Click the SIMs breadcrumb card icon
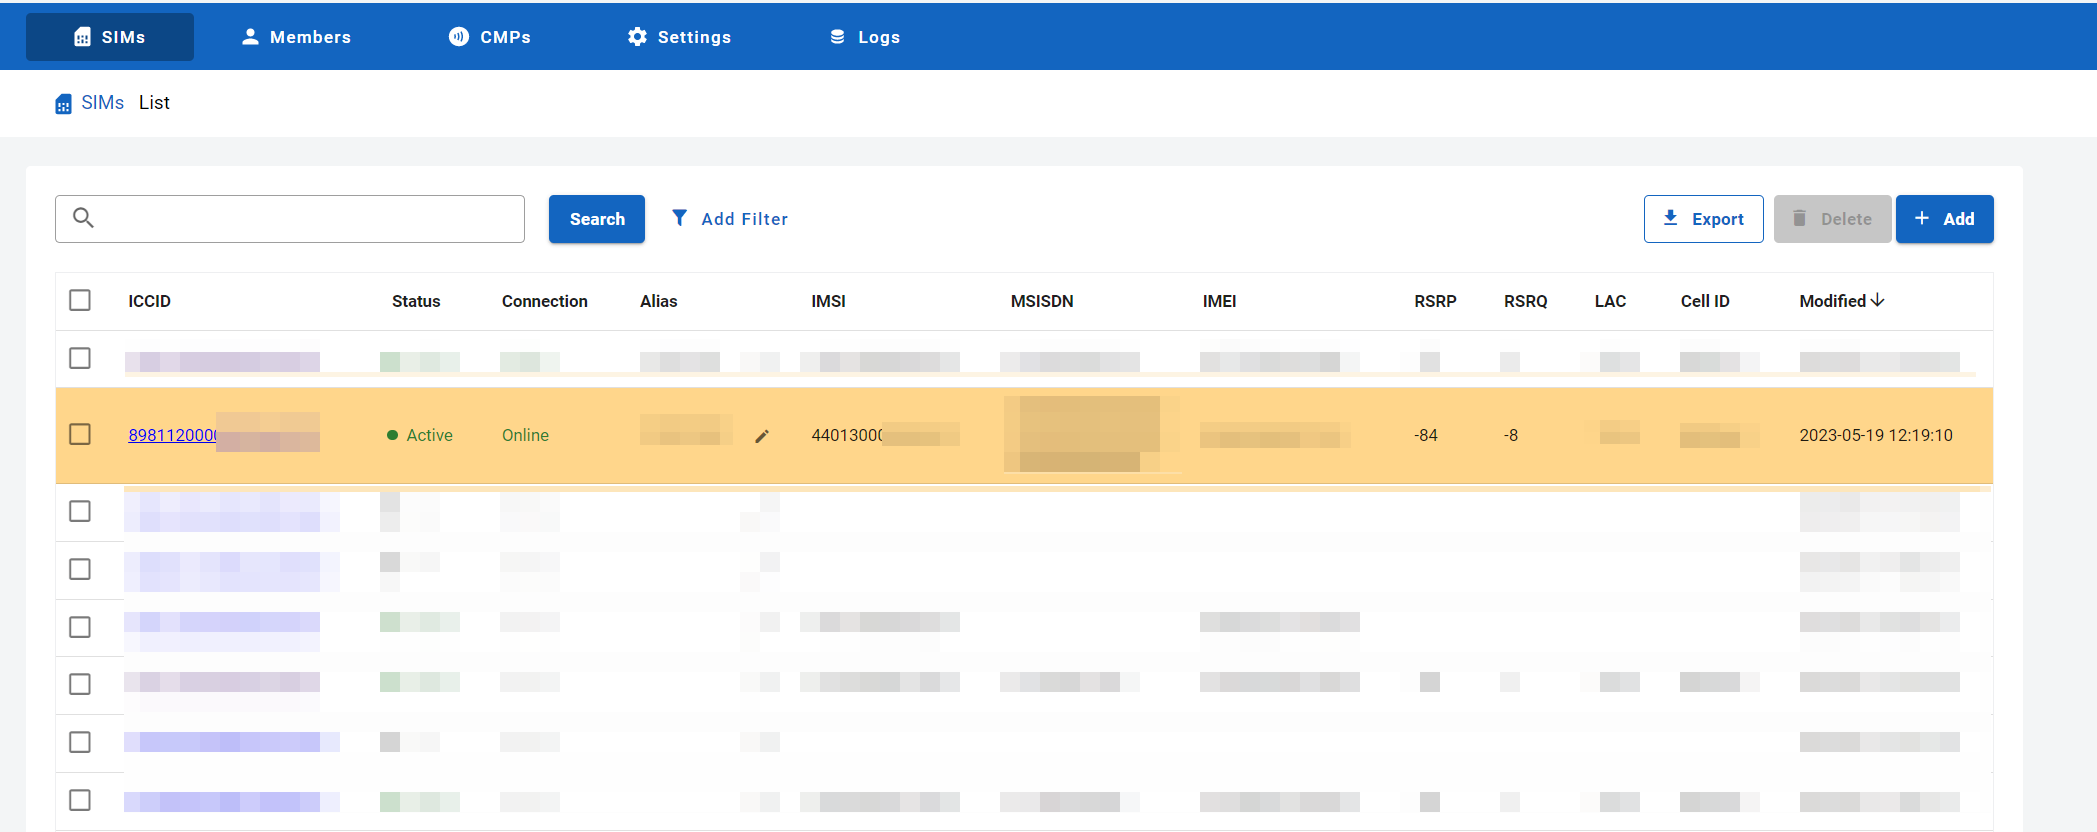2097x832 pixels. point(63,104)
